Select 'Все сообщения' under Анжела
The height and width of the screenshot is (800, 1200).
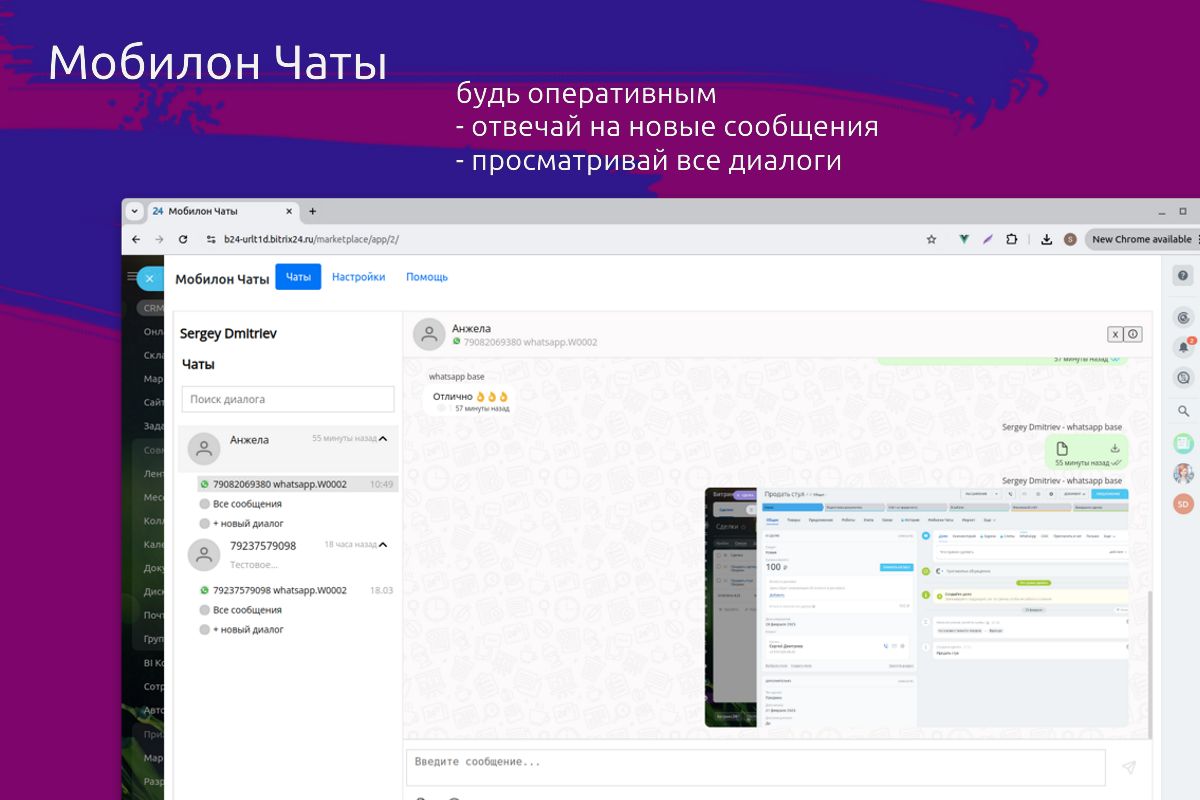(247, 504)
